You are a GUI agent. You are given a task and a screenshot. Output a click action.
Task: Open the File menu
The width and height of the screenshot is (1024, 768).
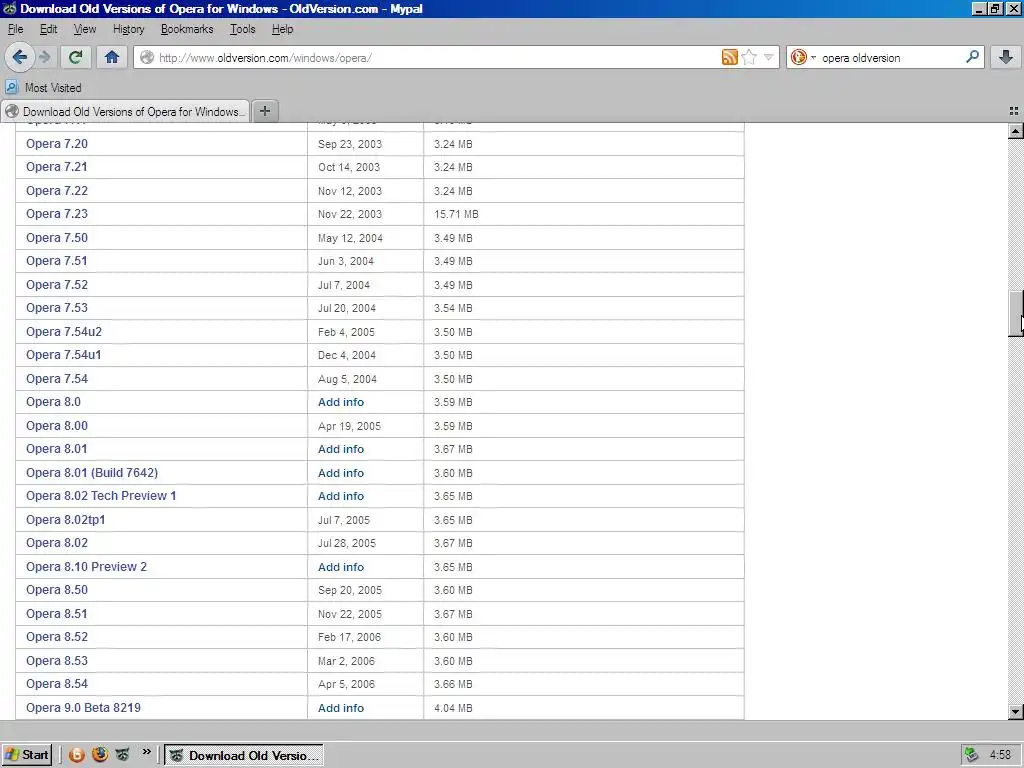coord(15,29)
